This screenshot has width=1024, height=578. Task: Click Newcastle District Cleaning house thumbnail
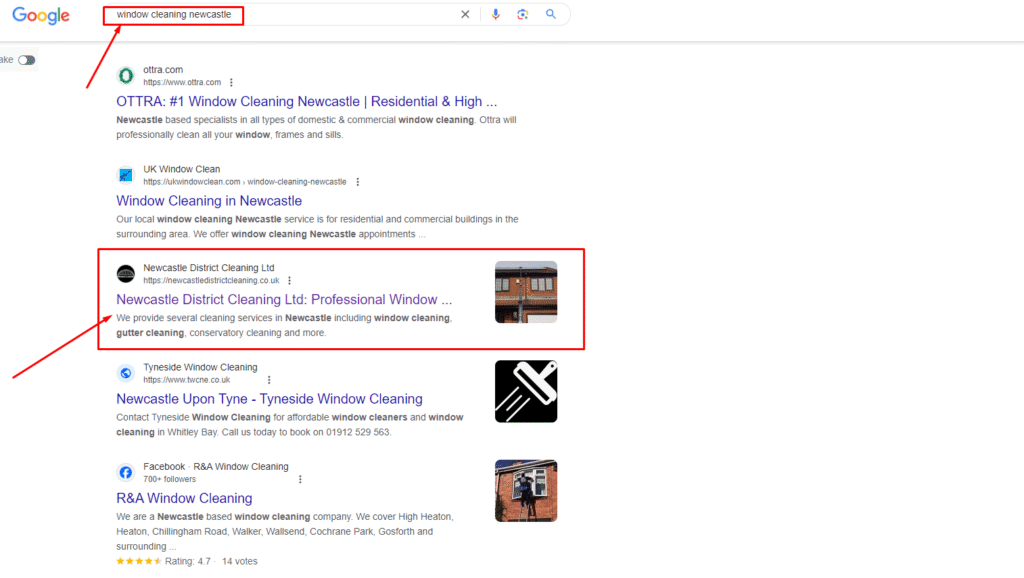point(526,292)
